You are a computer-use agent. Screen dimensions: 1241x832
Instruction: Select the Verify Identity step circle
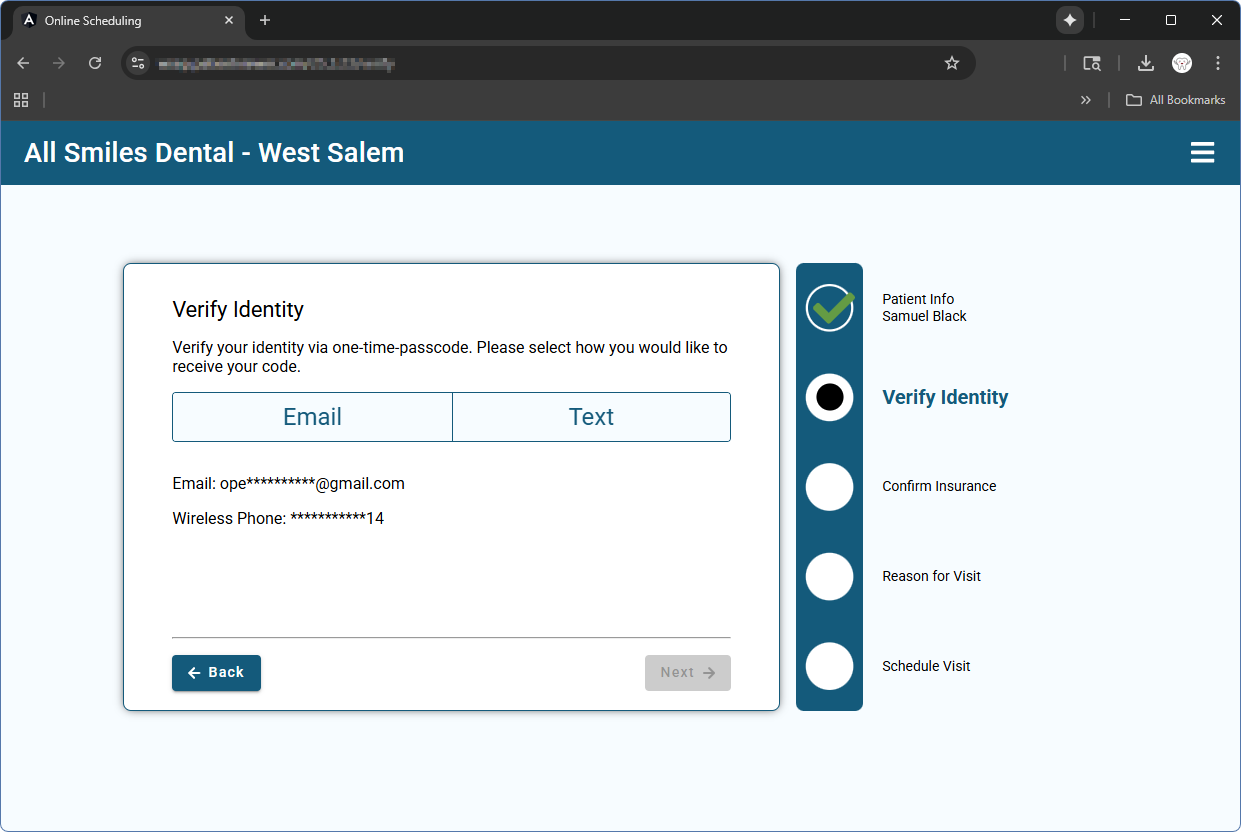(829, 397)
